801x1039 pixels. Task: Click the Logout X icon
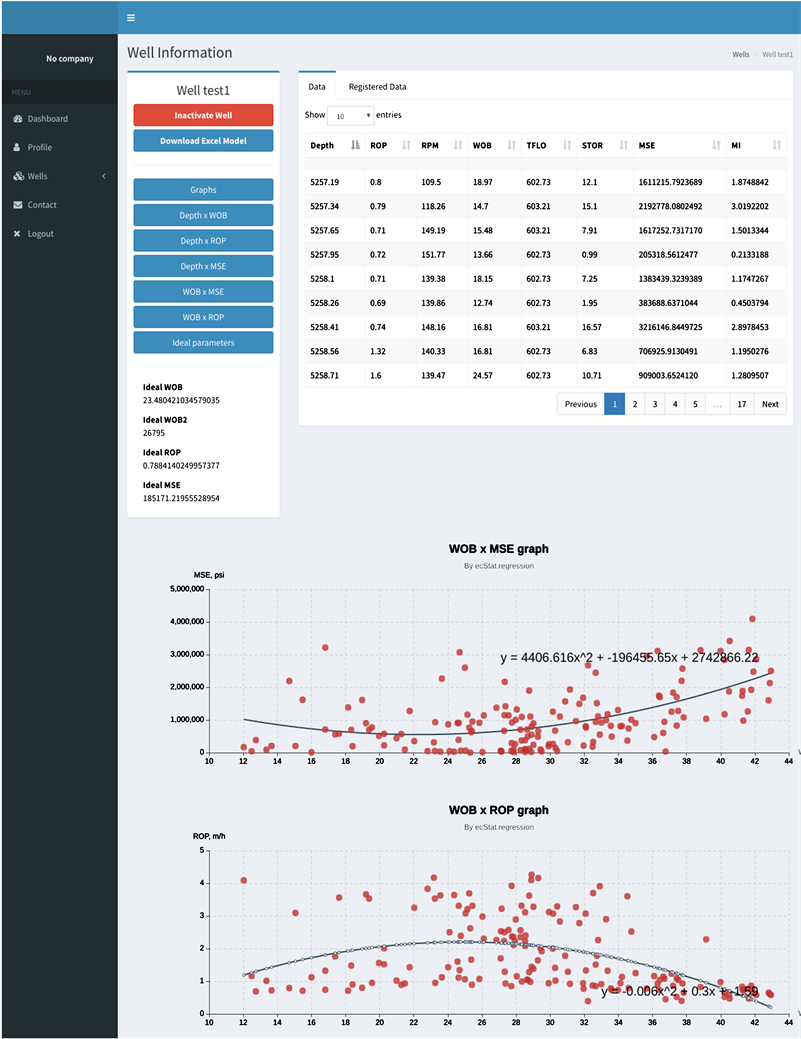17,234
